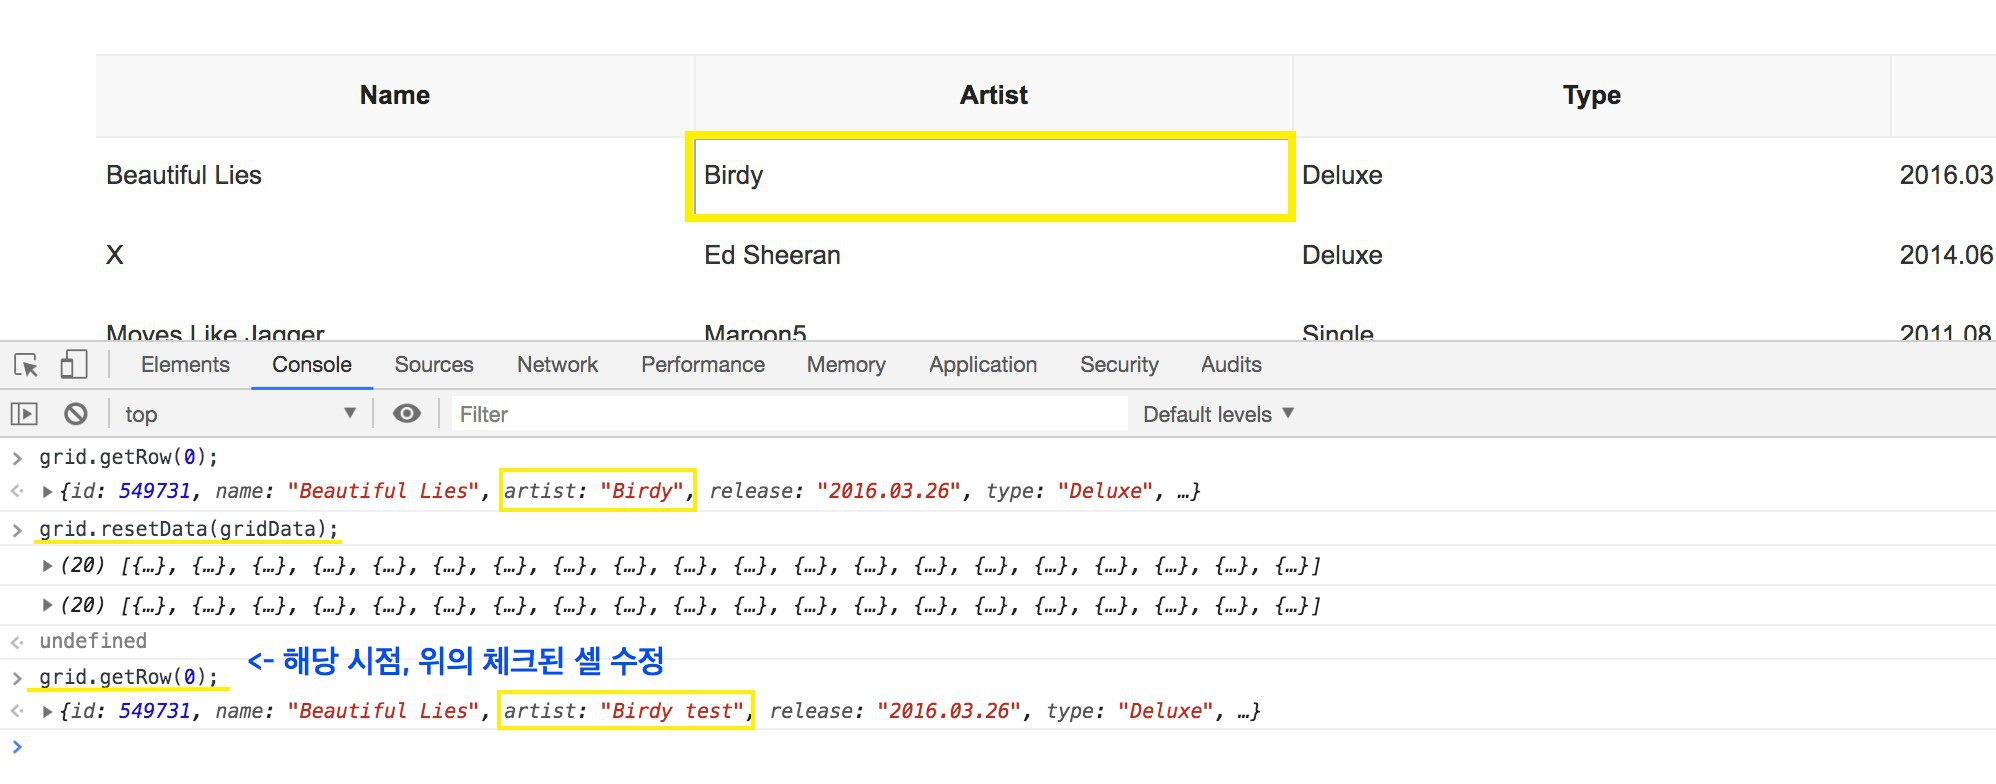This screenshot has width=1996, height=784.
Task: Expand the getRow result with artist "Birdy test"
Action: [x=47, y=711]
